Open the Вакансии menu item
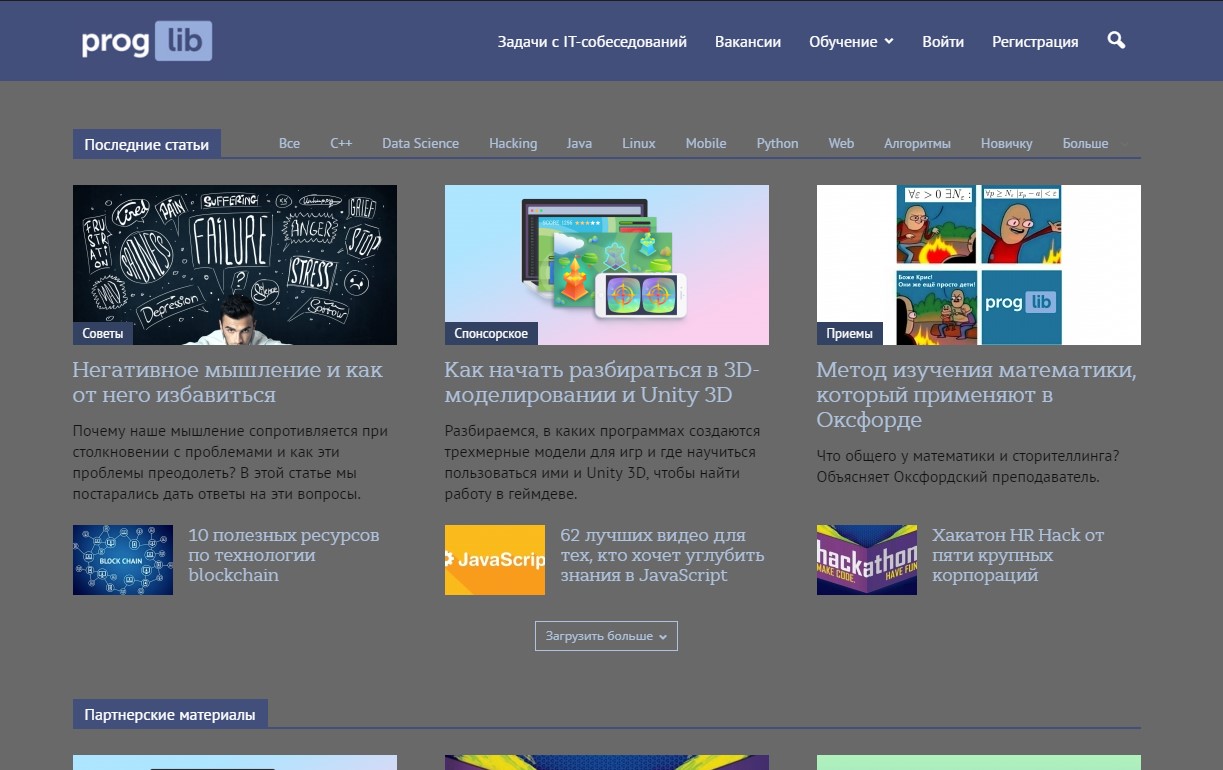Viewport: 1223px width, 770px height. coord(748,42)
